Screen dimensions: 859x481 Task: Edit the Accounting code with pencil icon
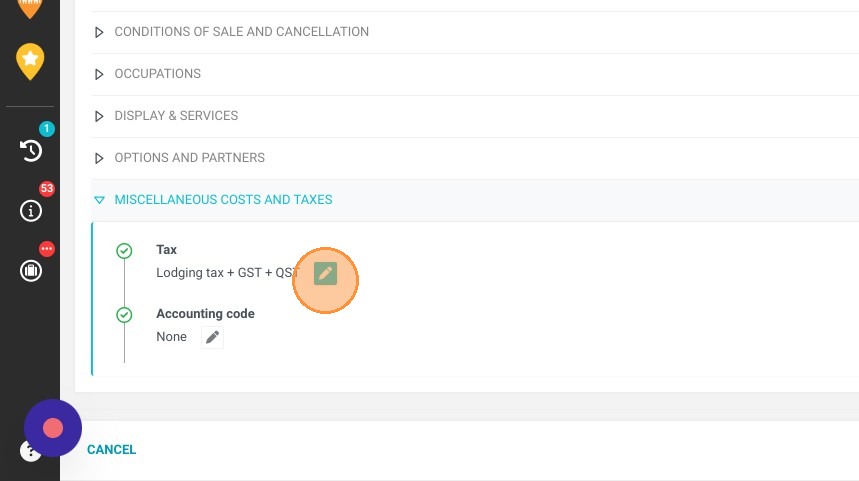[x=213, y=337]
